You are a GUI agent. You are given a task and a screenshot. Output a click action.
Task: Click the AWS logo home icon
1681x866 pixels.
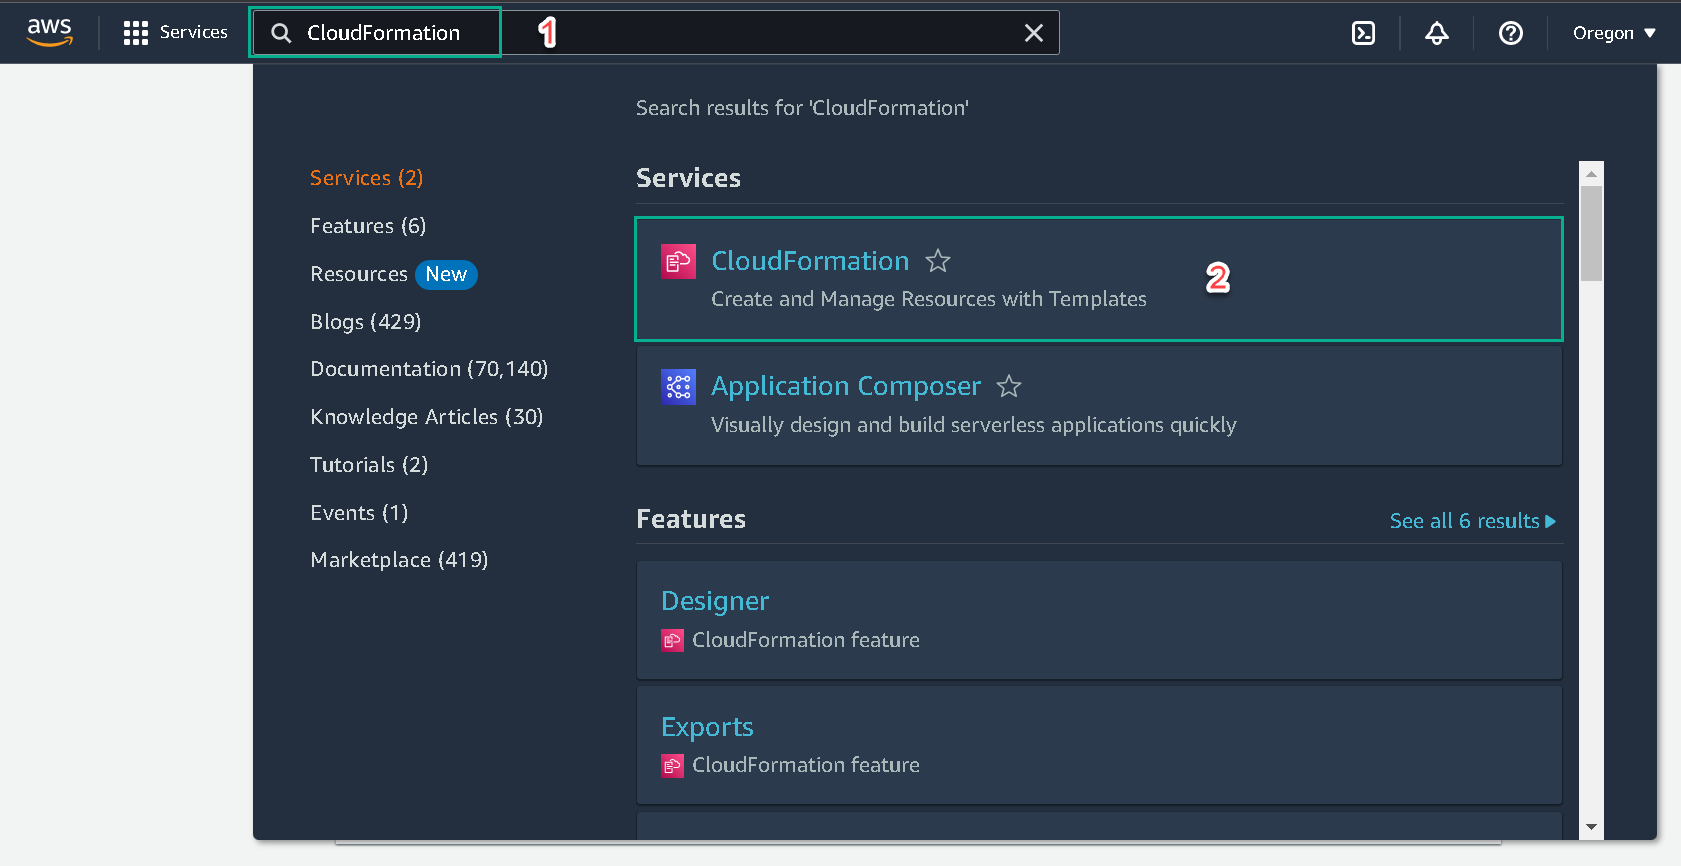(49, 32)
